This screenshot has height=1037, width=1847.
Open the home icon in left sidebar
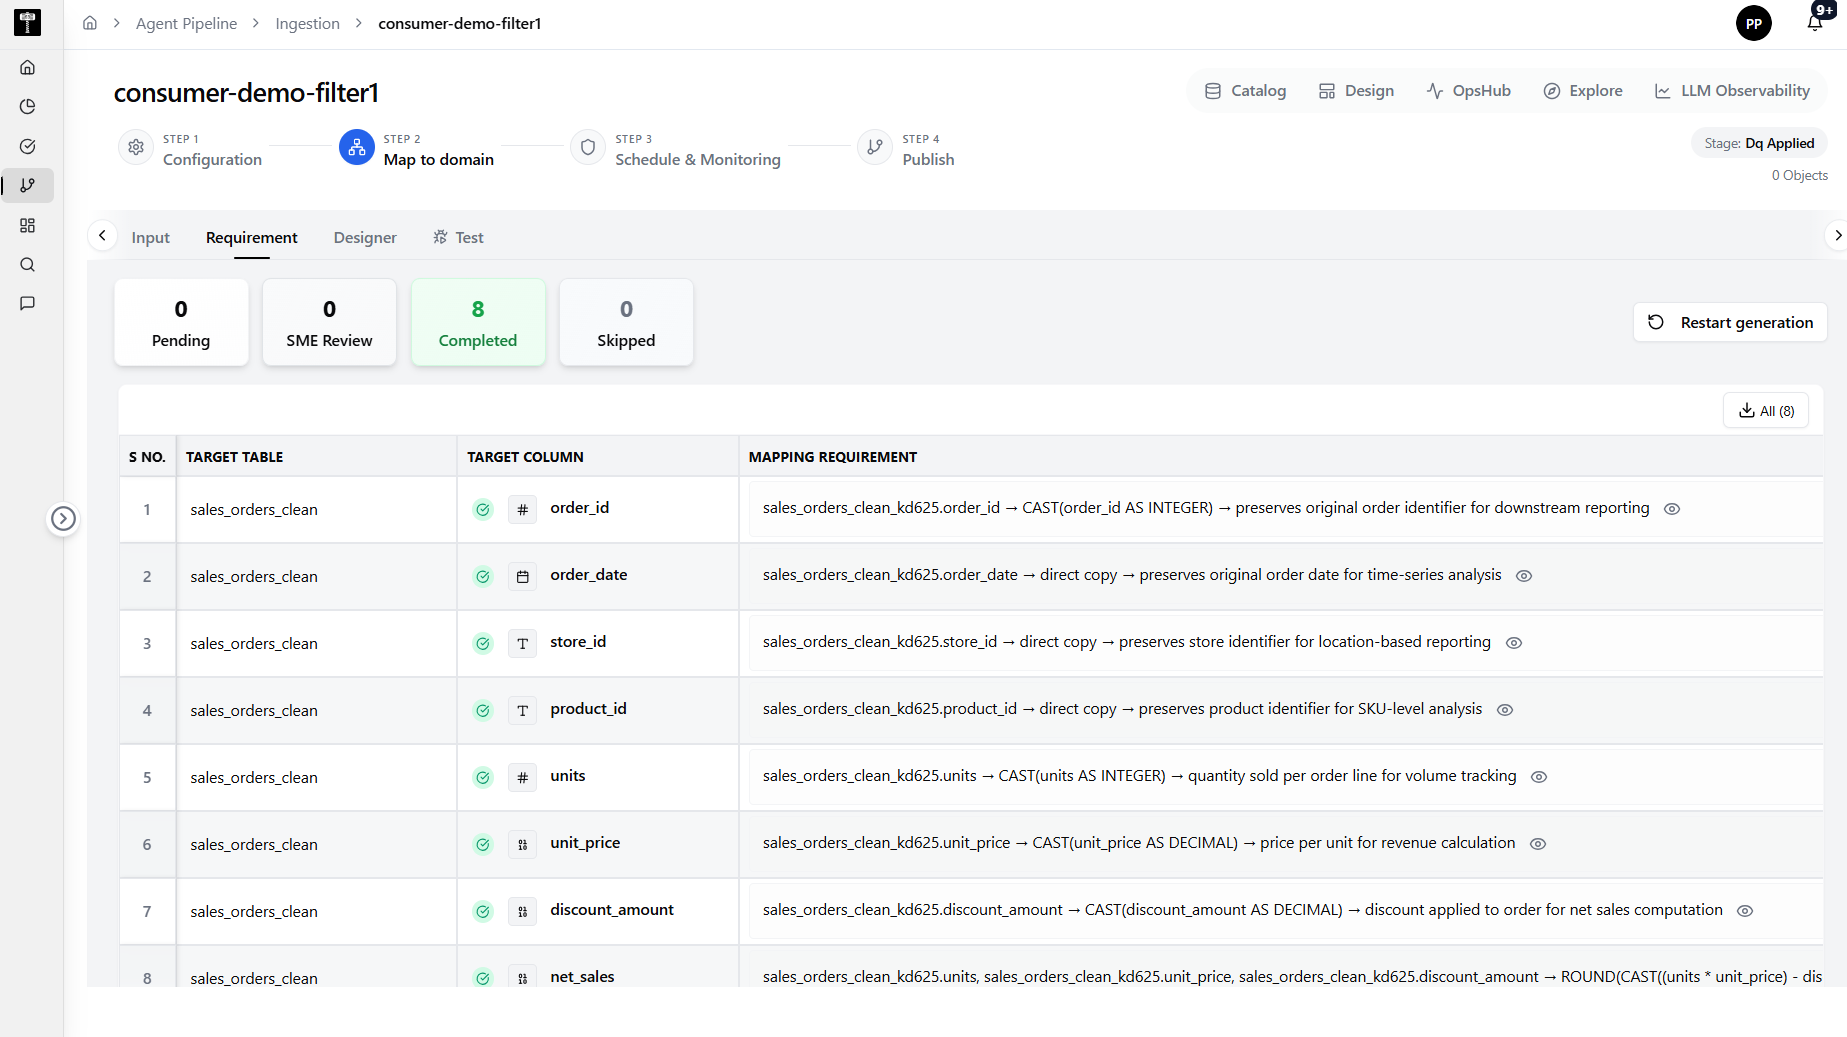point(28,68)
